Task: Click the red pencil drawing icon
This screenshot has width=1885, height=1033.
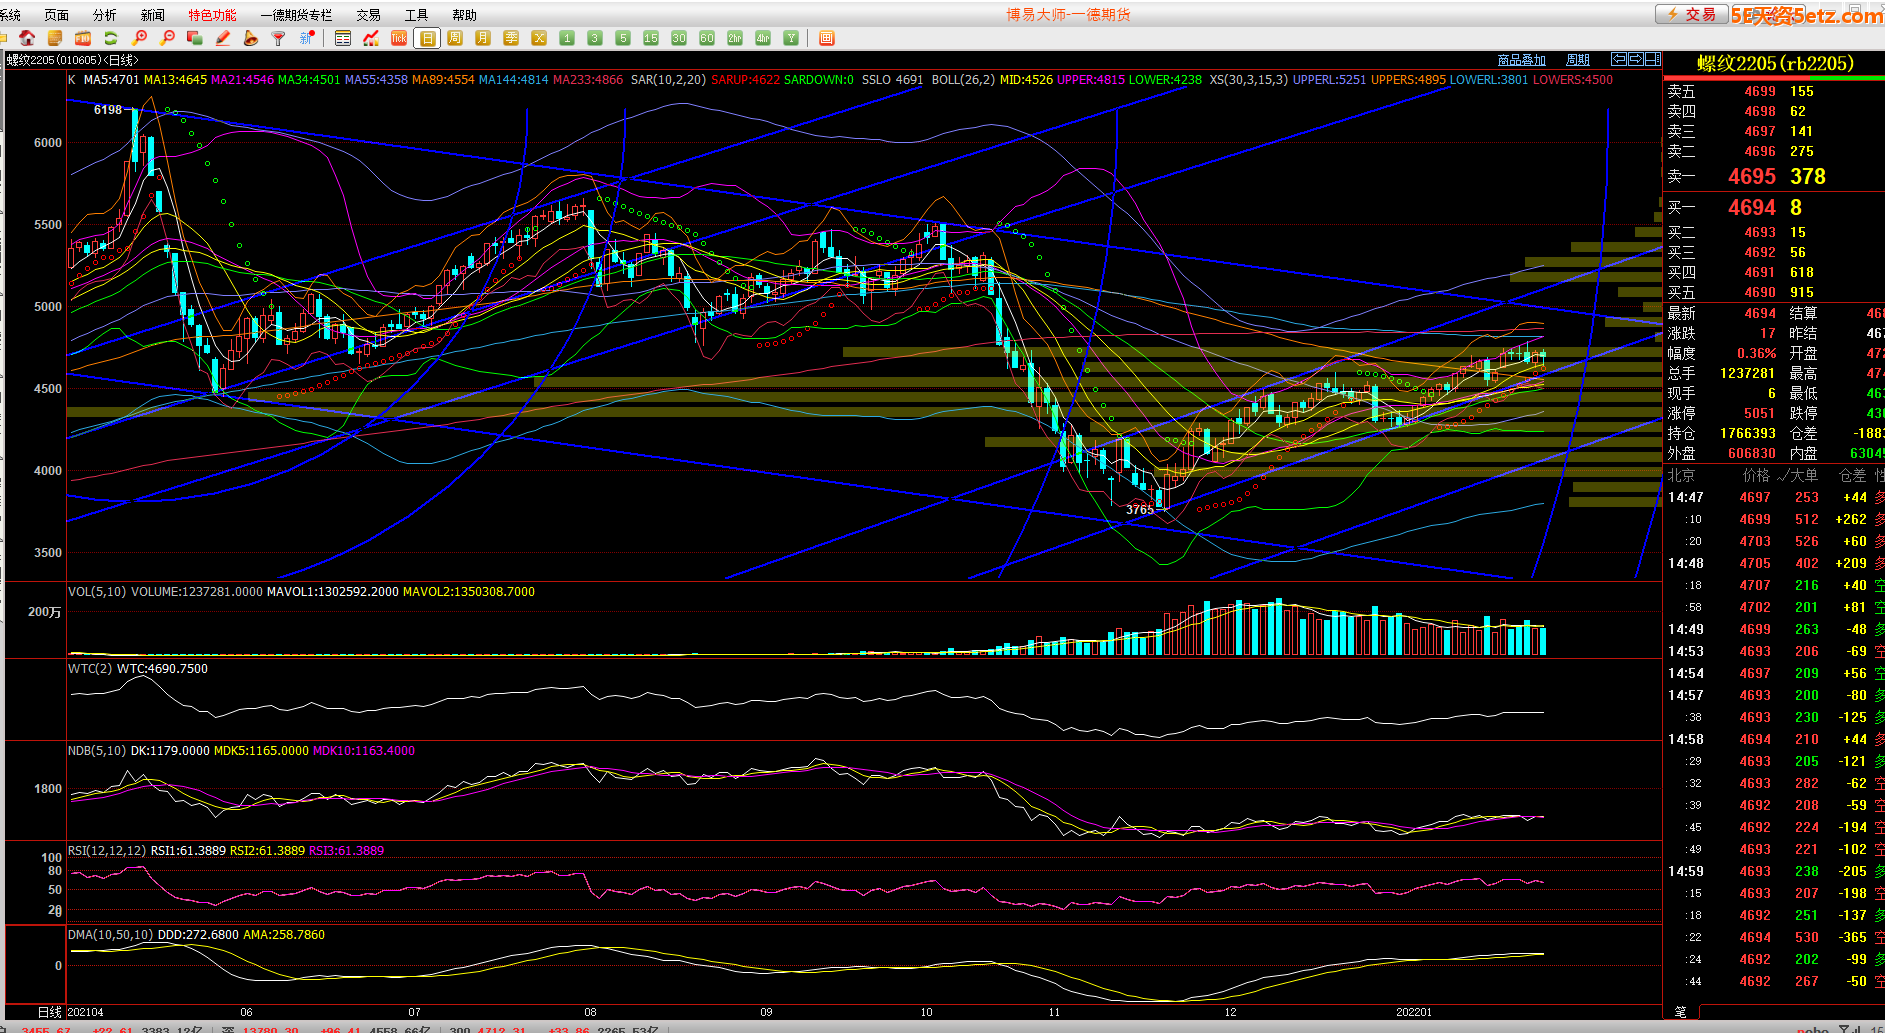Action: pyautogui.click(x=223, y=38)
